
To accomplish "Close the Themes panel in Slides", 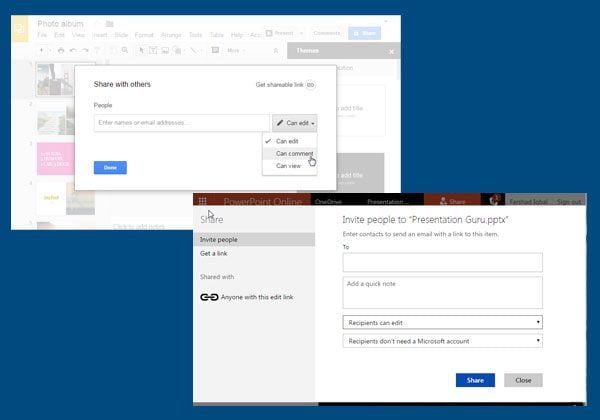I will click(391, 51).
